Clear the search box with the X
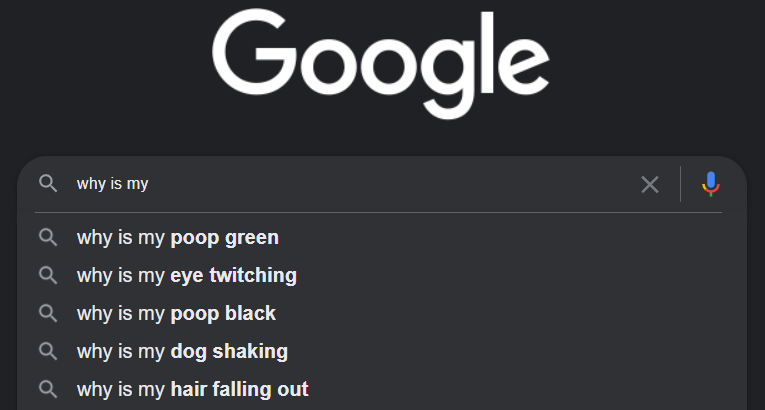 (x=650, y=184)
